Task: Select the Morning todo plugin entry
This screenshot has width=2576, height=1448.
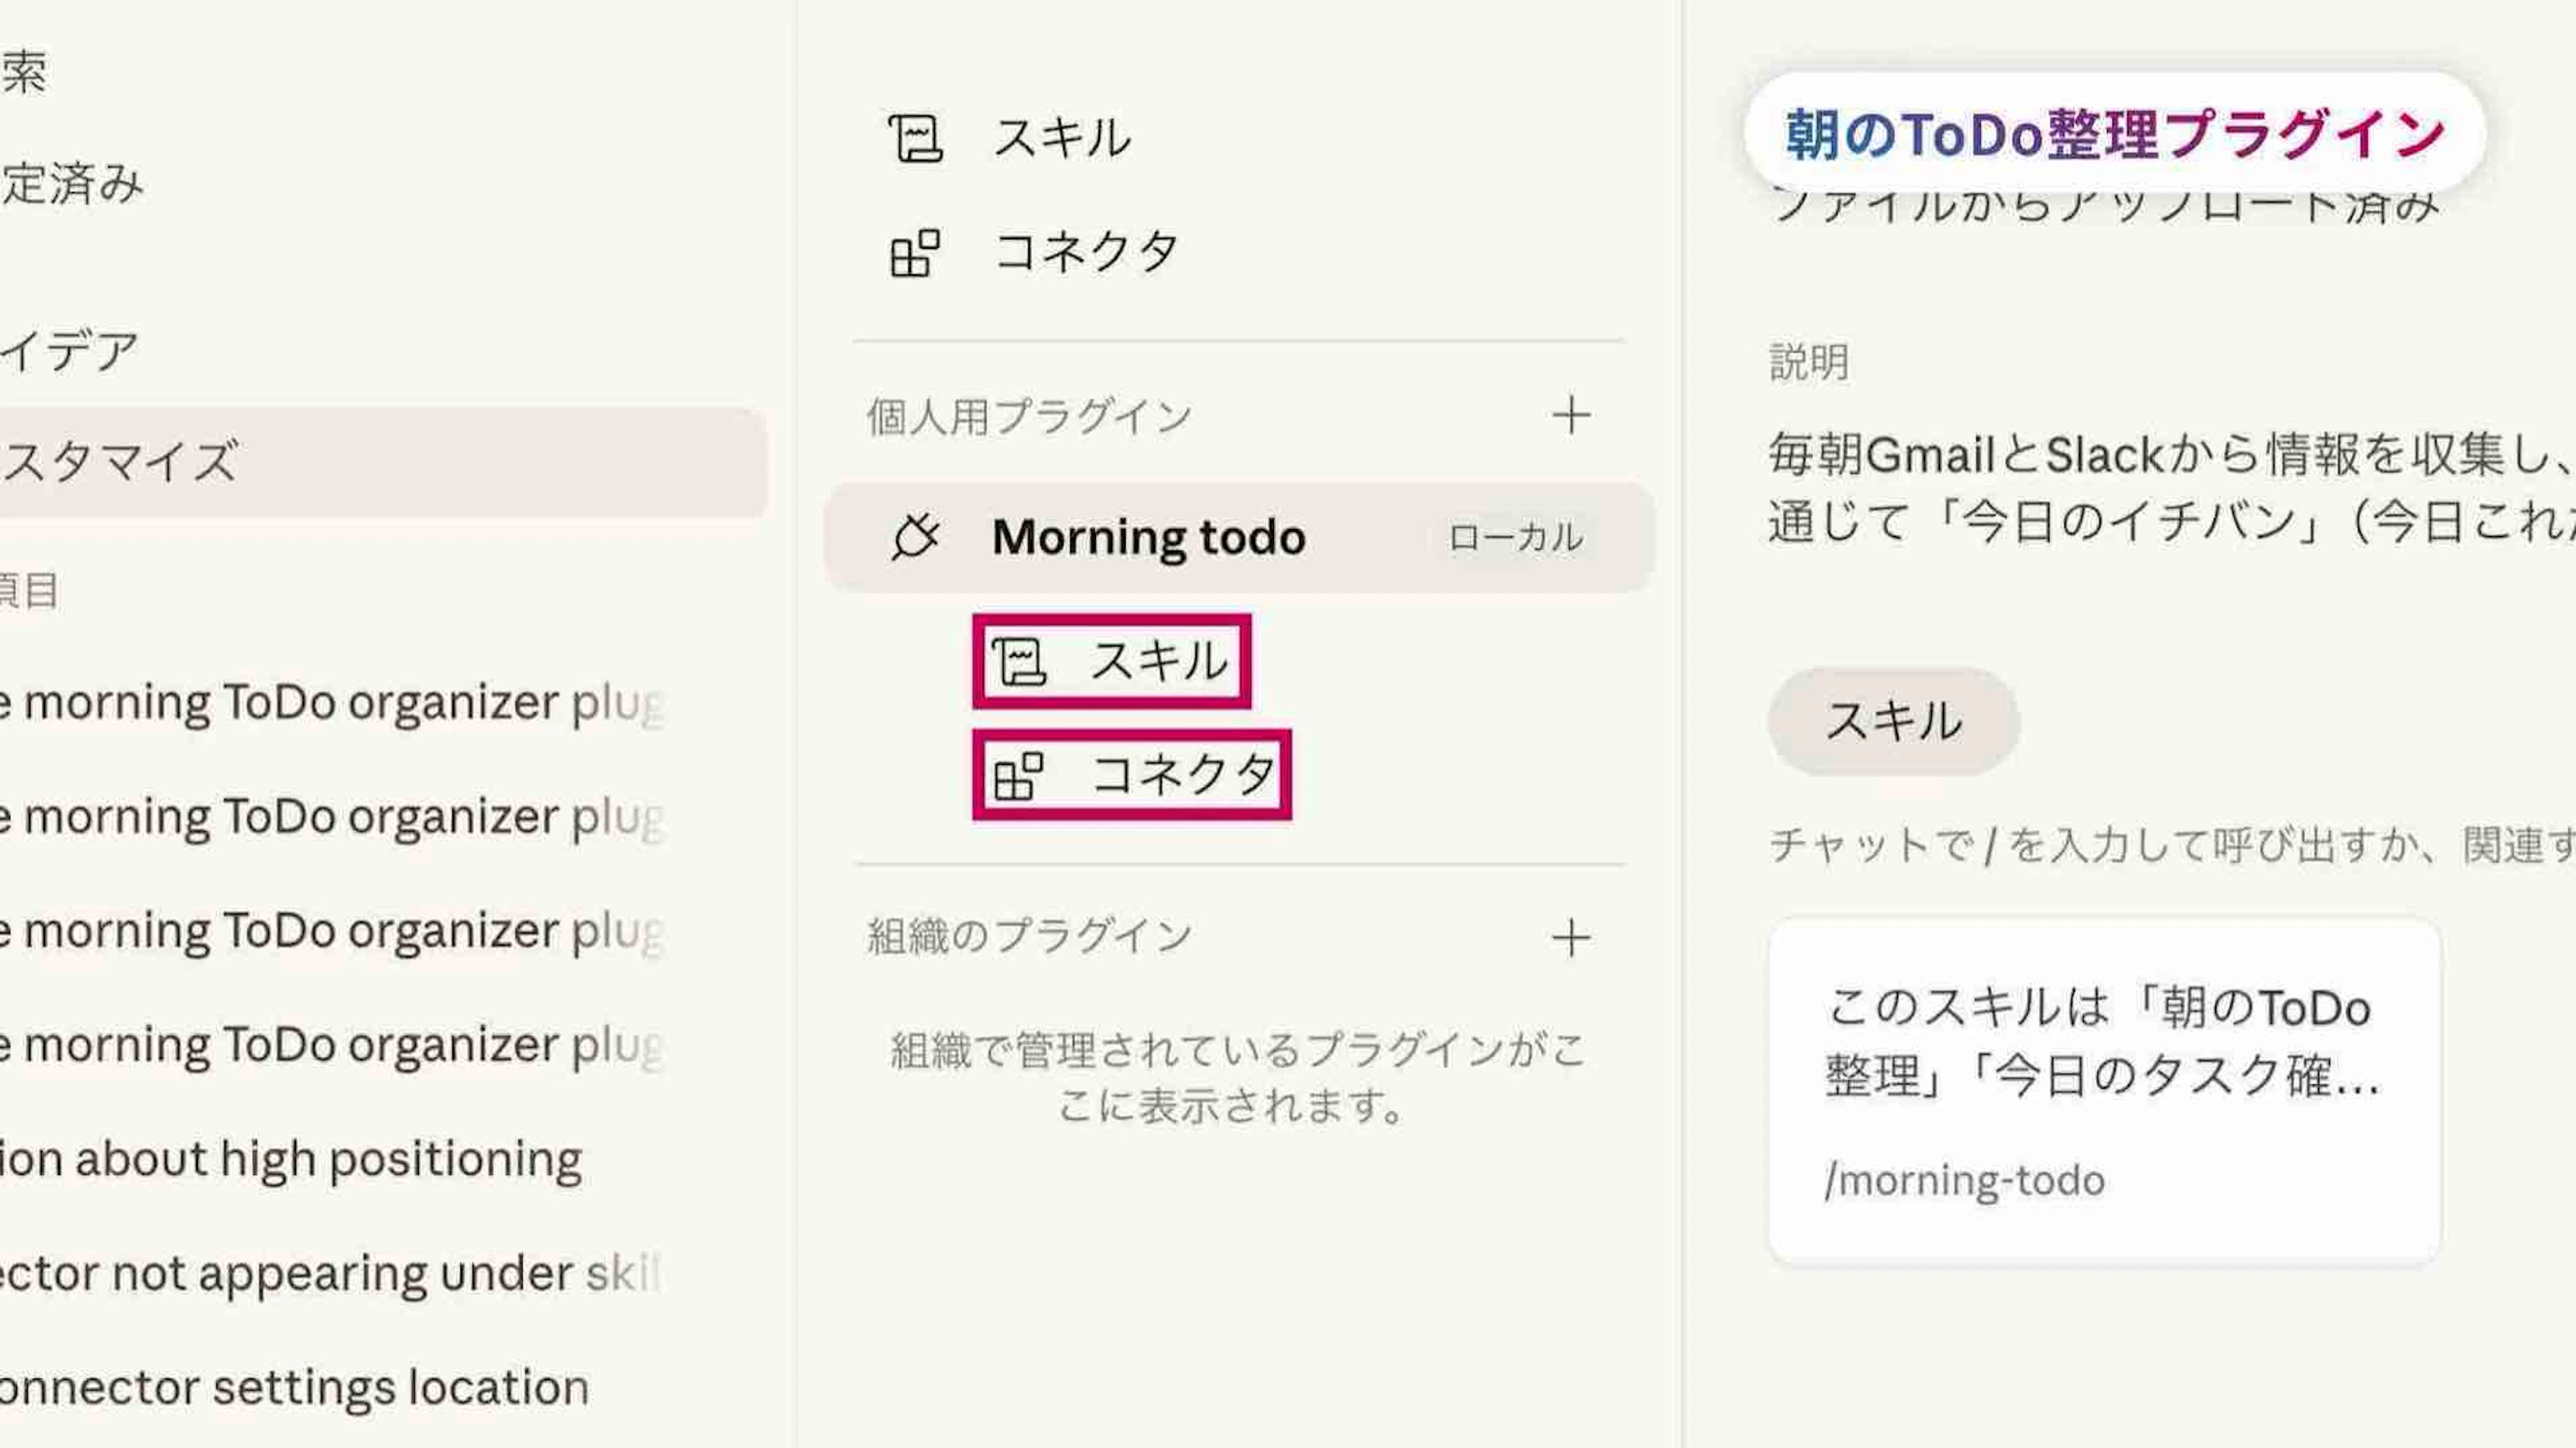Action: (1148, 537)
